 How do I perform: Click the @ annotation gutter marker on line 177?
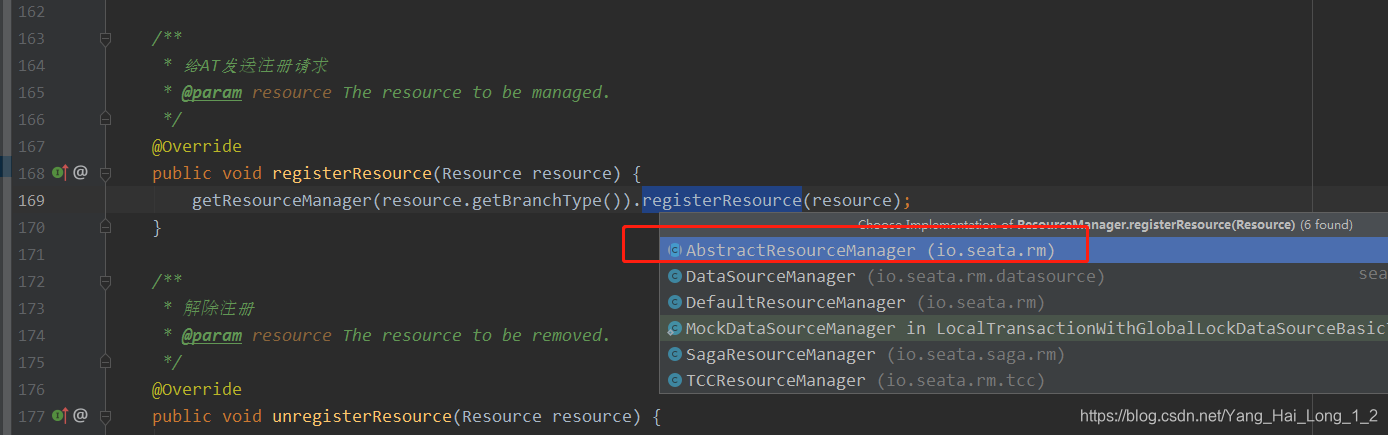pyautogui.click(x=81, y=415)
